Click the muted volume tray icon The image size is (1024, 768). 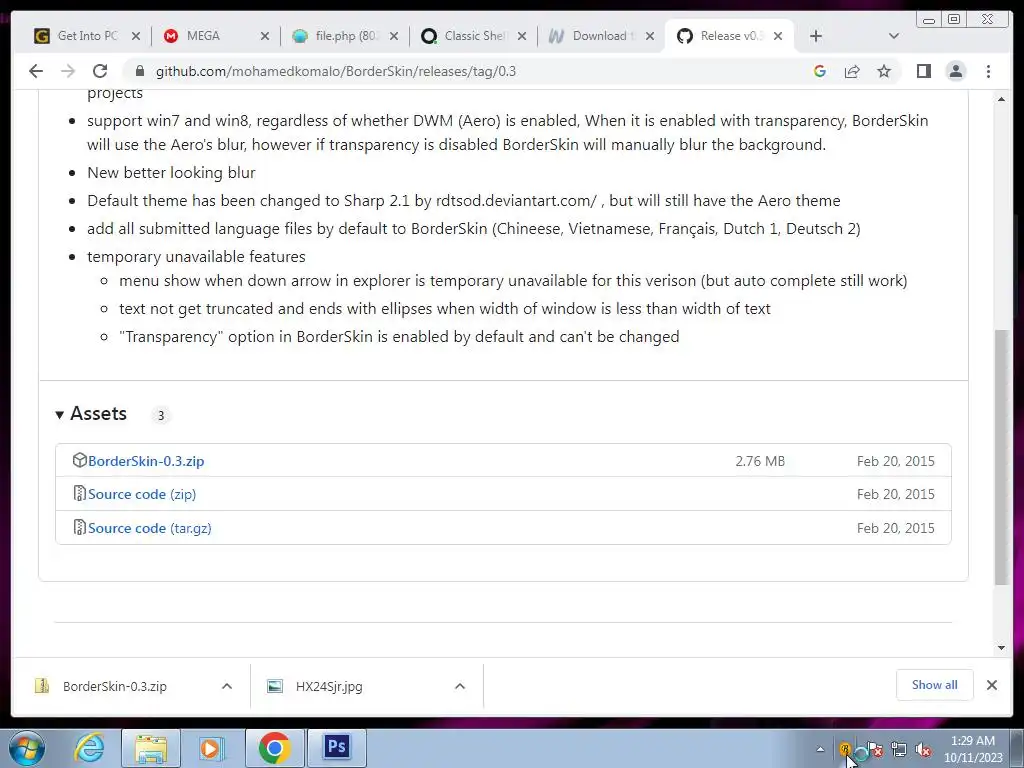(923, 750)
